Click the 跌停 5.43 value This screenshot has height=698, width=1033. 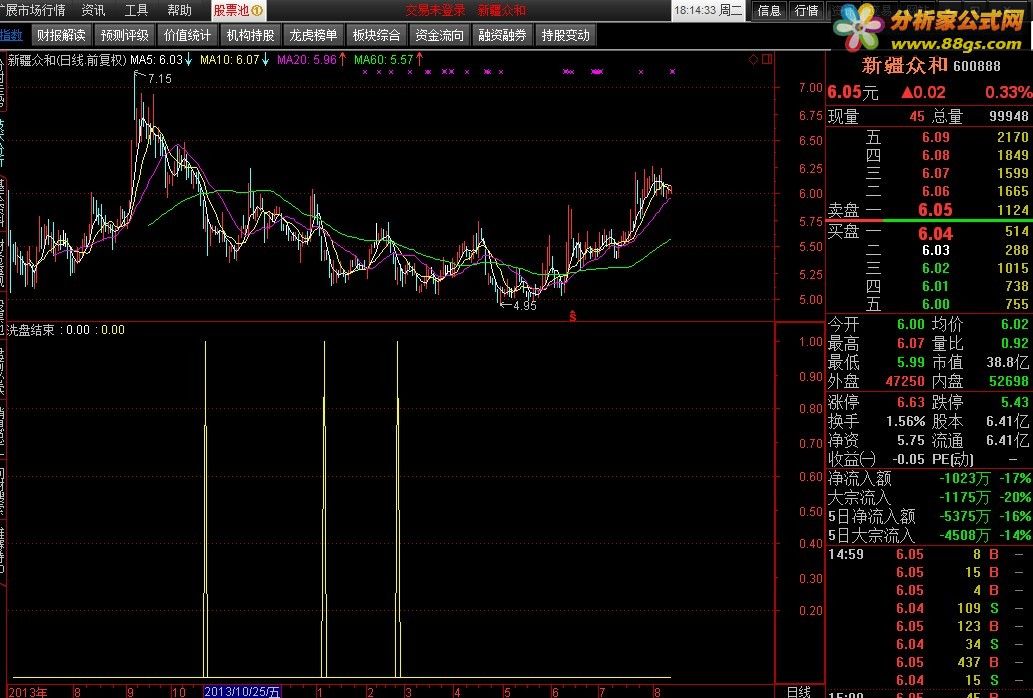(1015, 402)
